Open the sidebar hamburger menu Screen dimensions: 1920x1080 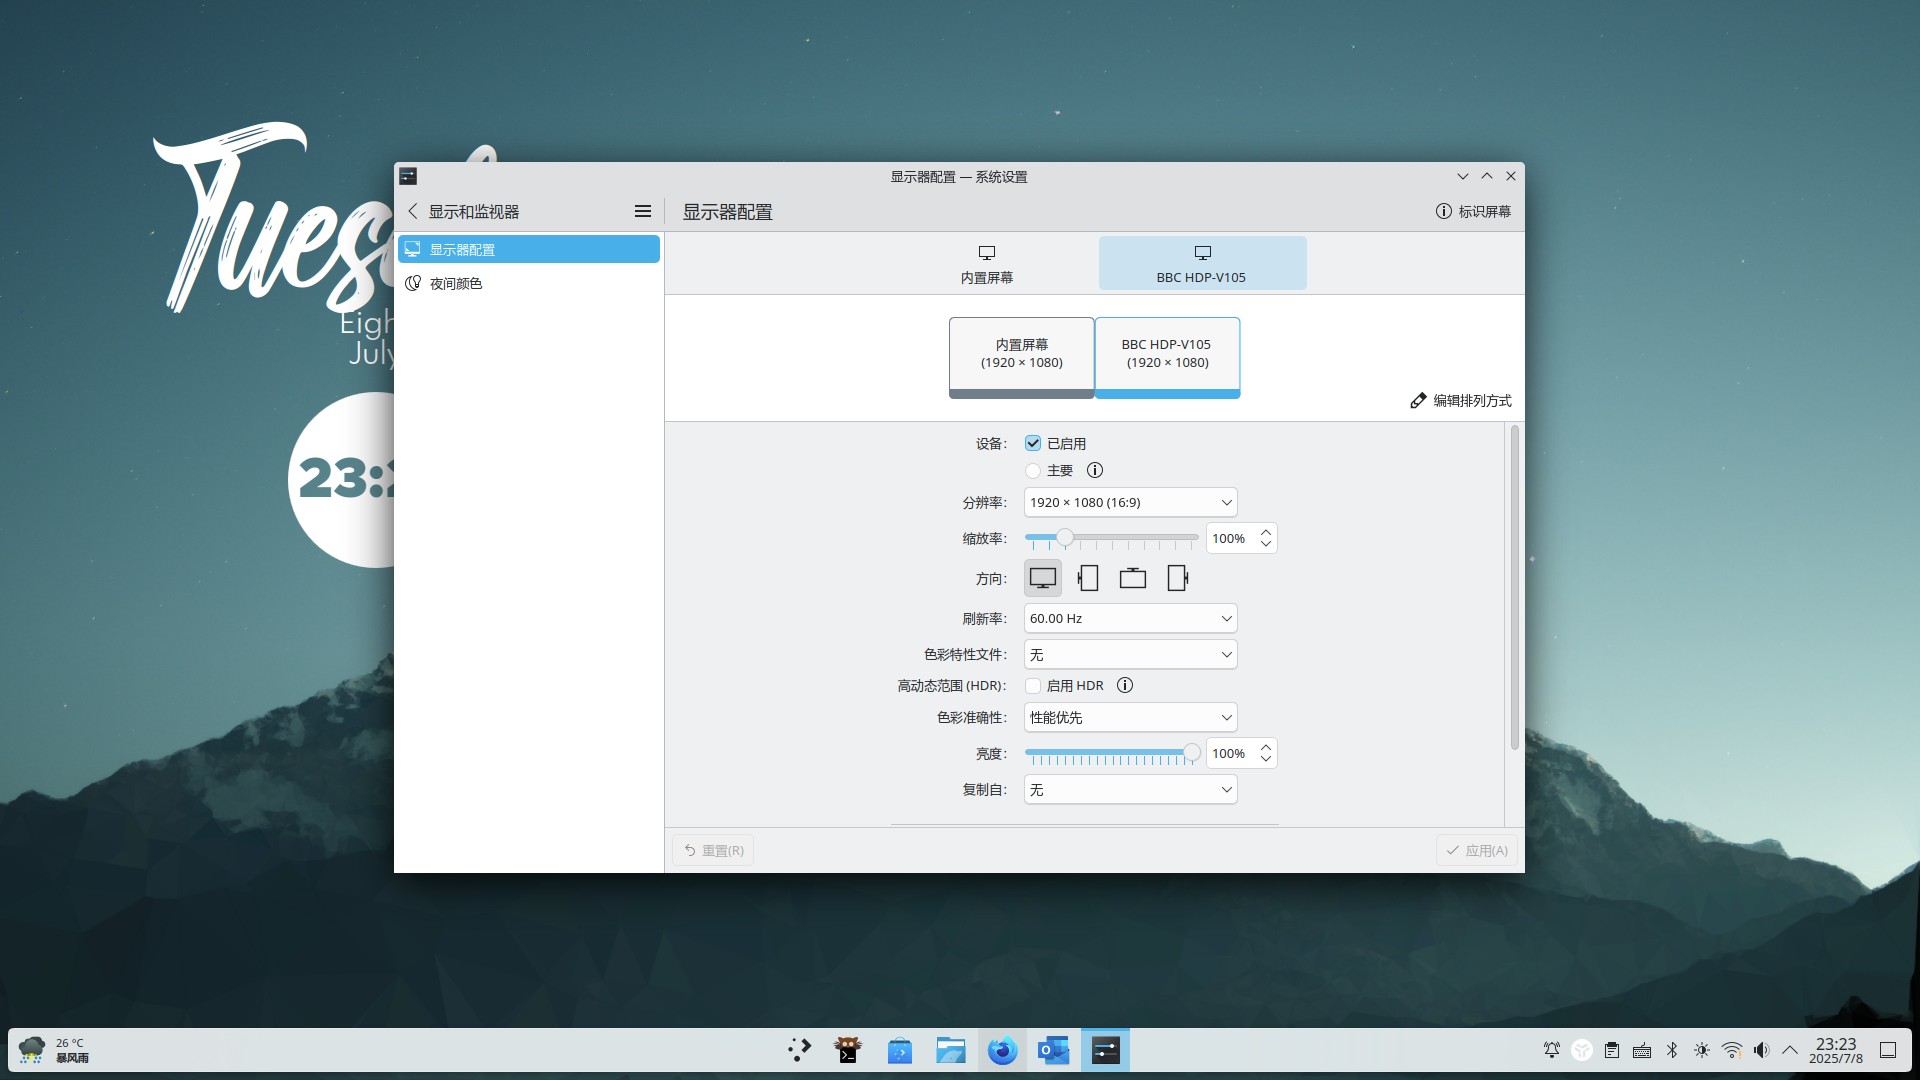tap(643, 211)
